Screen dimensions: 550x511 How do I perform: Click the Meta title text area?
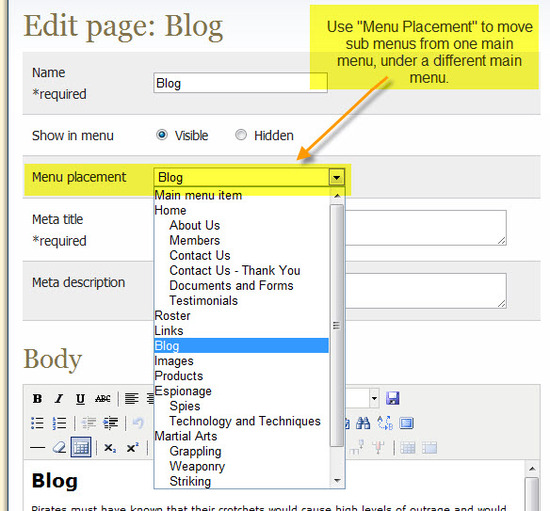pos(426,228)
